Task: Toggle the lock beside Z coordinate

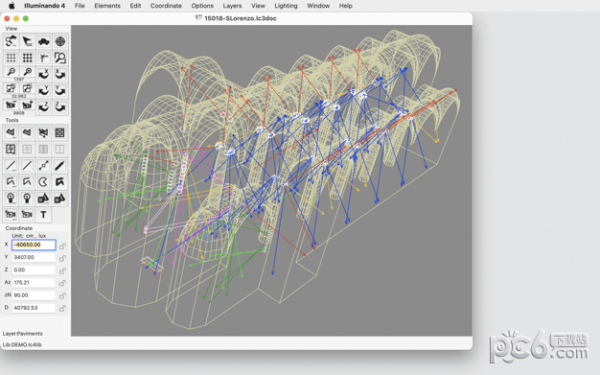Action: point(62,271)
